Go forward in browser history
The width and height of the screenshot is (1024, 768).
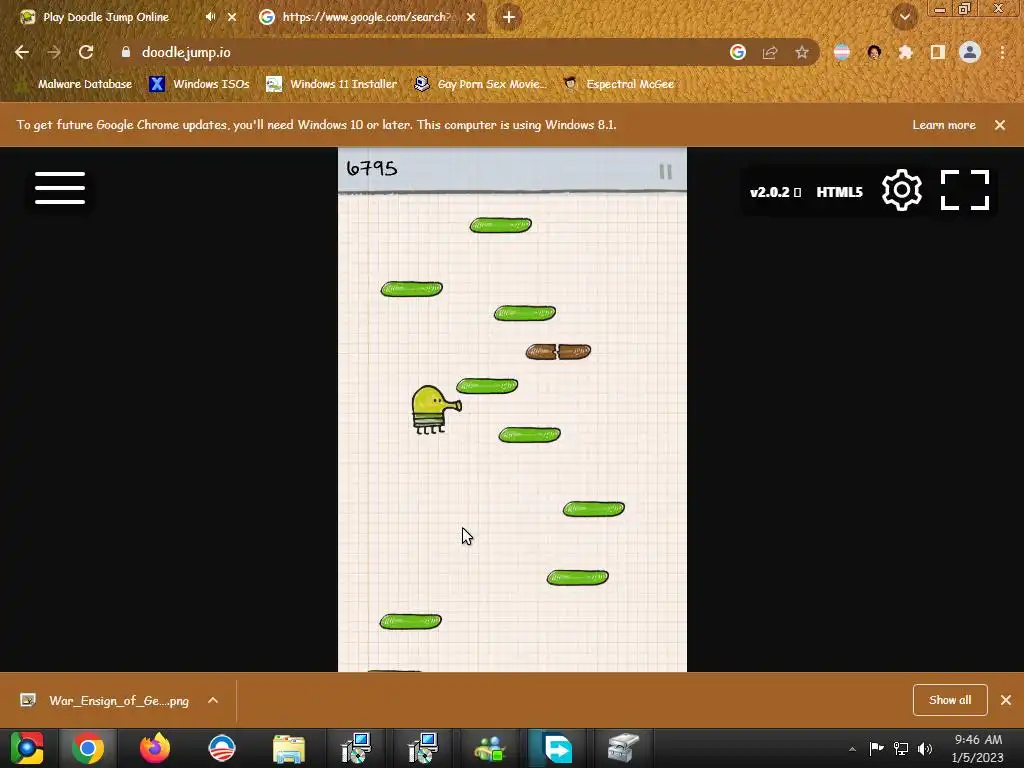coord(54,52)
